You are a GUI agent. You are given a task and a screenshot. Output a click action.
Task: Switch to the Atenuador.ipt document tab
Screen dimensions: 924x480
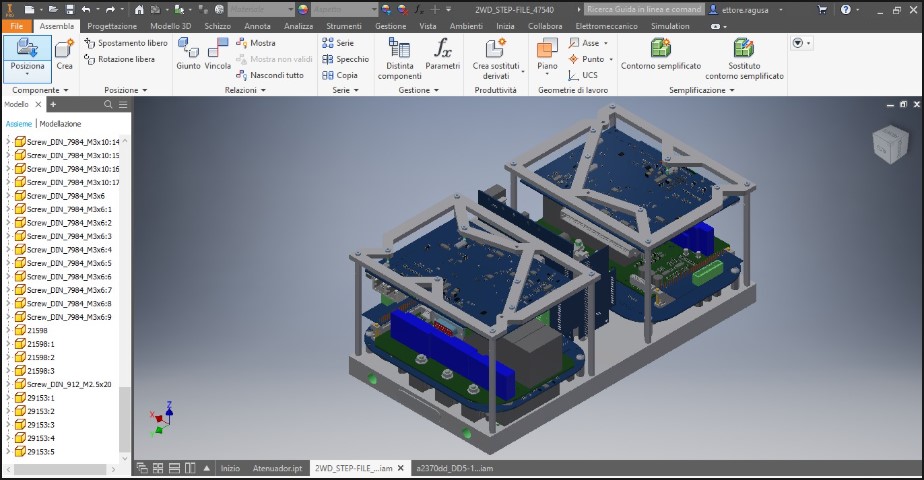(276, 467)
